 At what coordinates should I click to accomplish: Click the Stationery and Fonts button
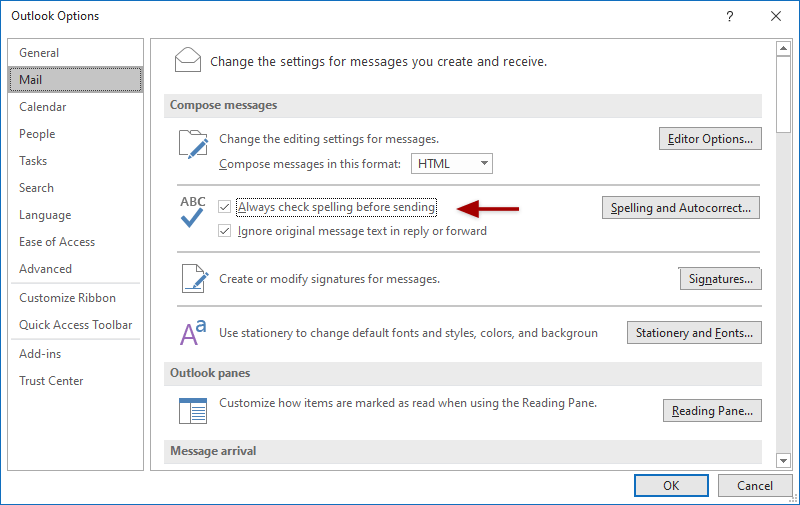coord(694,333)
